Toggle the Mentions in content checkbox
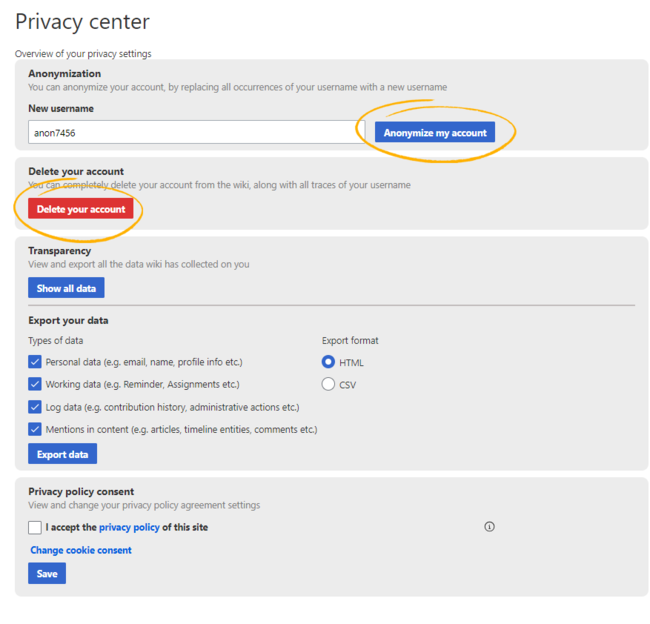The width and height of the screenshot is (650, 624). [x=35, y=429]
